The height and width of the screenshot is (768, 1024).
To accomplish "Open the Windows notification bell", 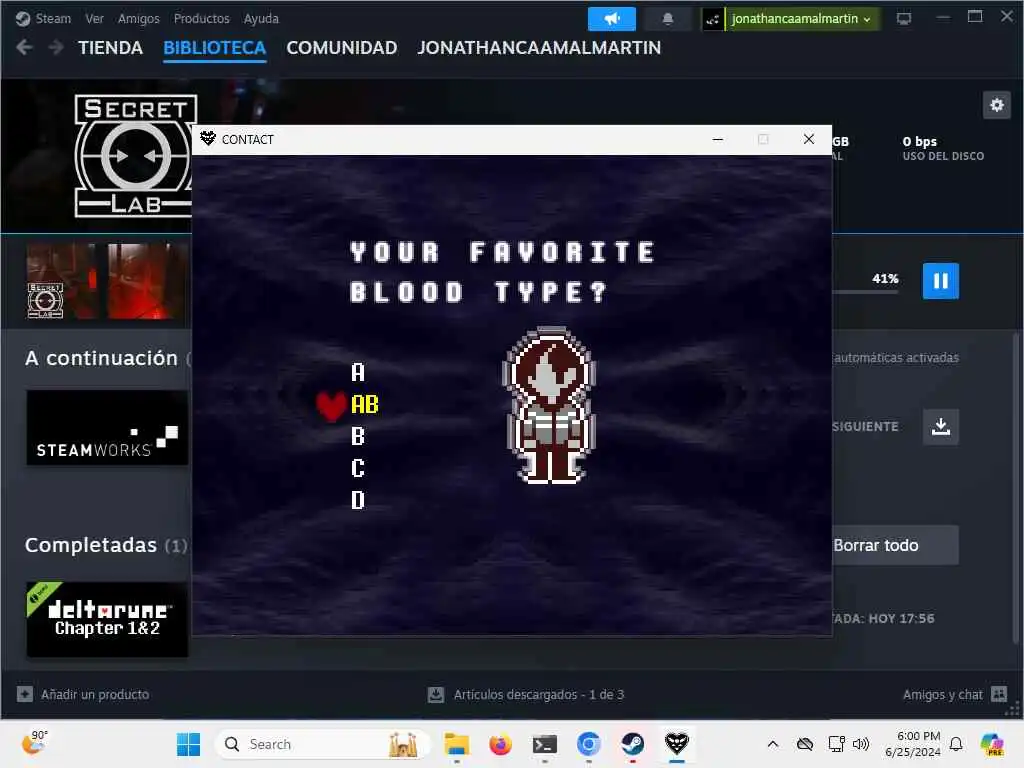I will point(956,744).
